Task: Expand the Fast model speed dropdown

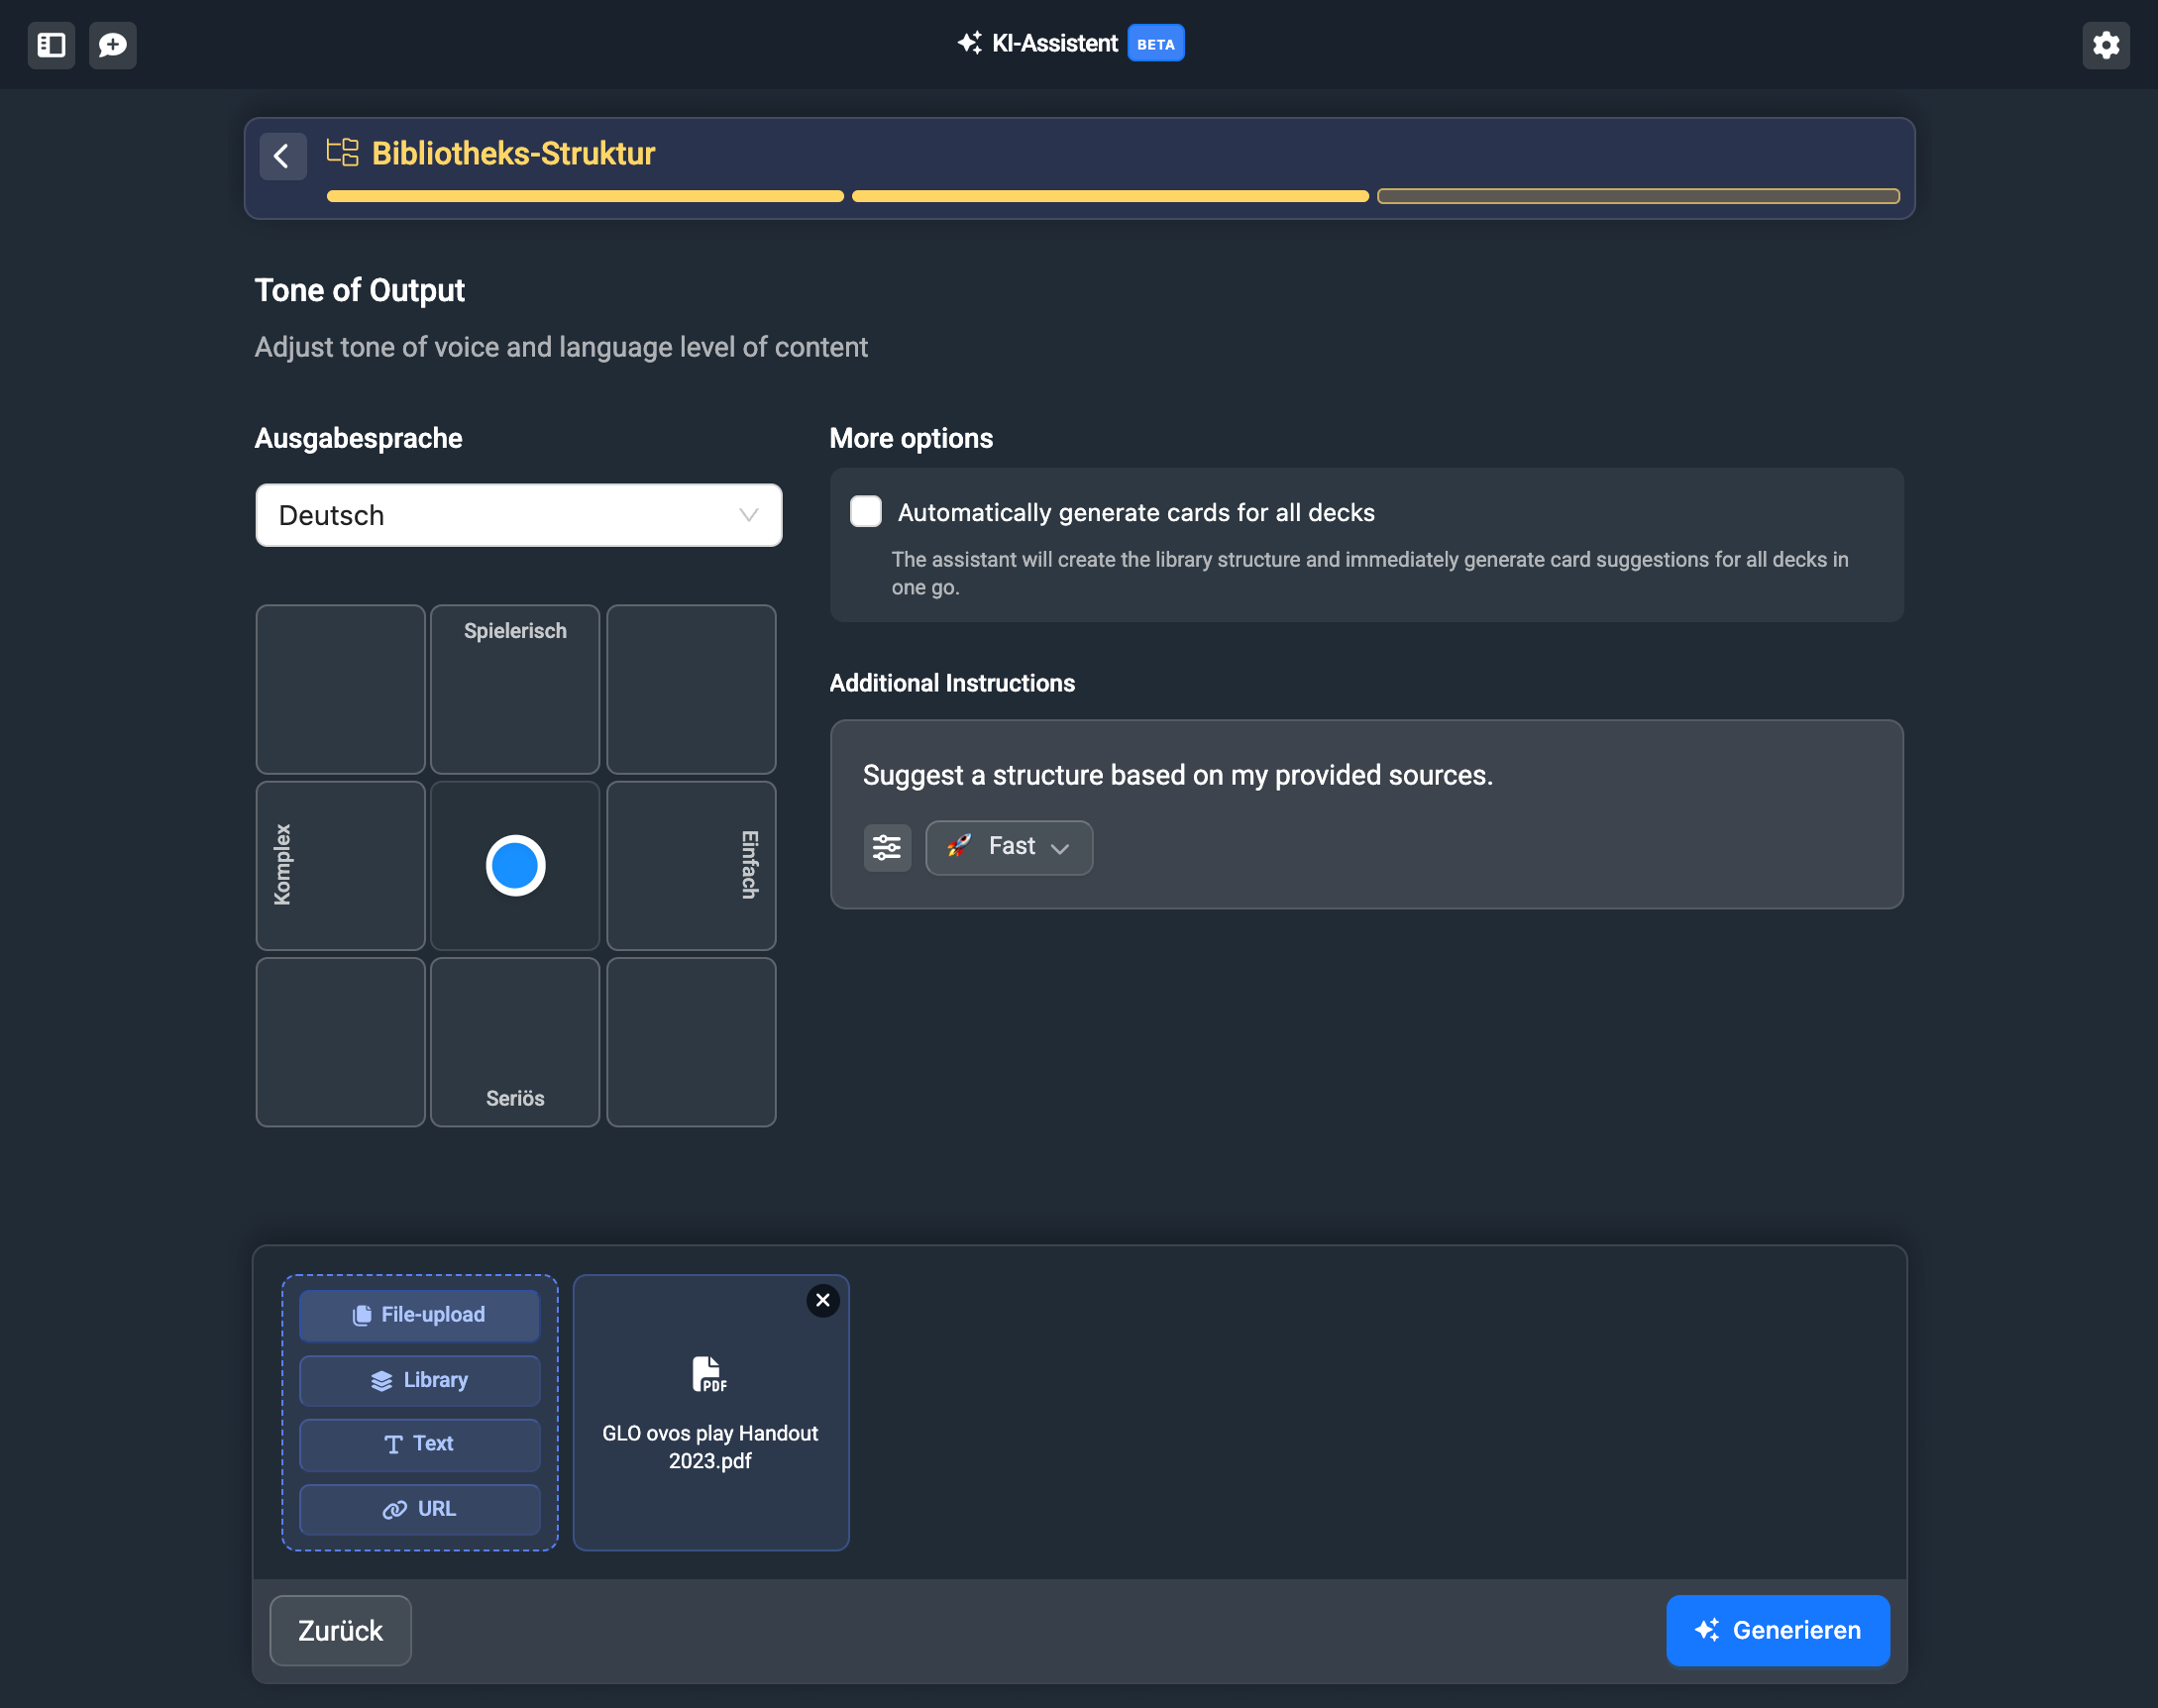Action: coord(1008,848)
